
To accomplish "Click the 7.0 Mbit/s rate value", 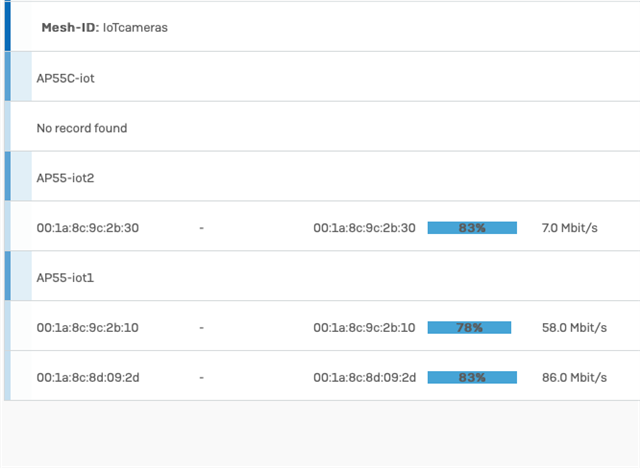I will pos(569,228).
